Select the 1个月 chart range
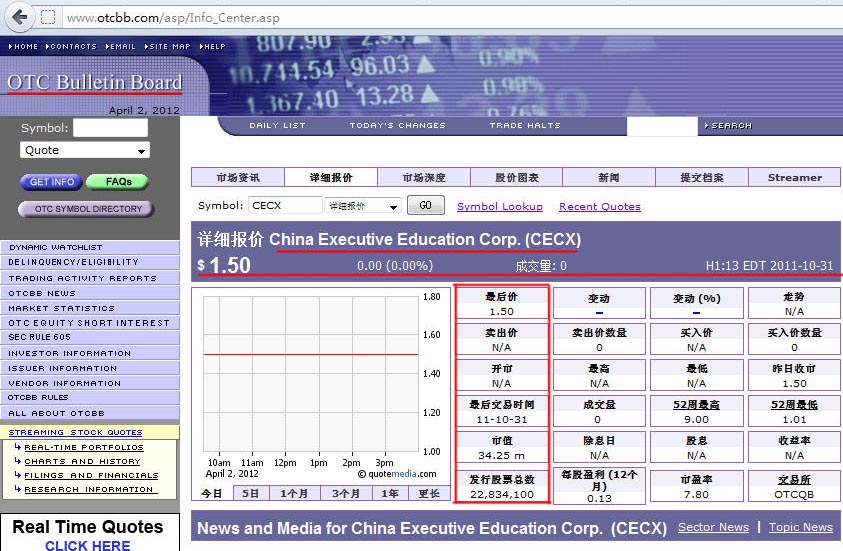Screen dimensions: 843x551 293,493
